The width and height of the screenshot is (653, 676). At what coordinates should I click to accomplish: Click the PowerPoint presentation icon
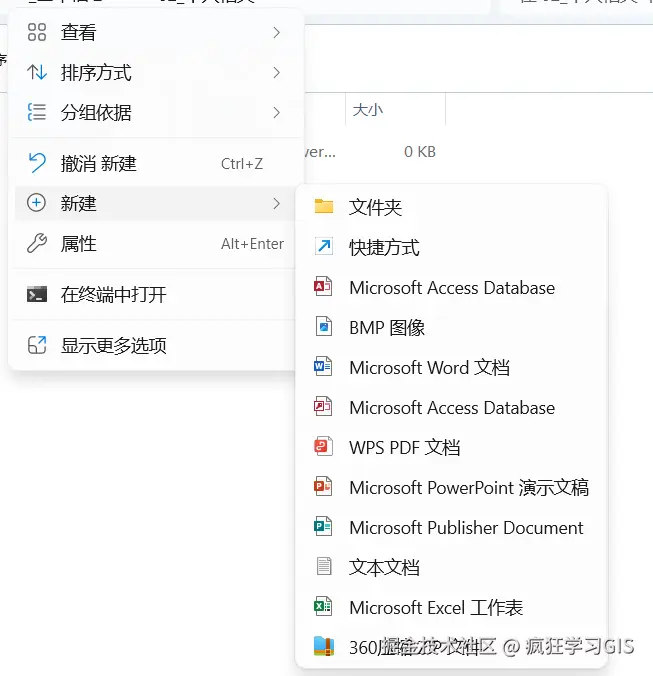coord(323,487)
